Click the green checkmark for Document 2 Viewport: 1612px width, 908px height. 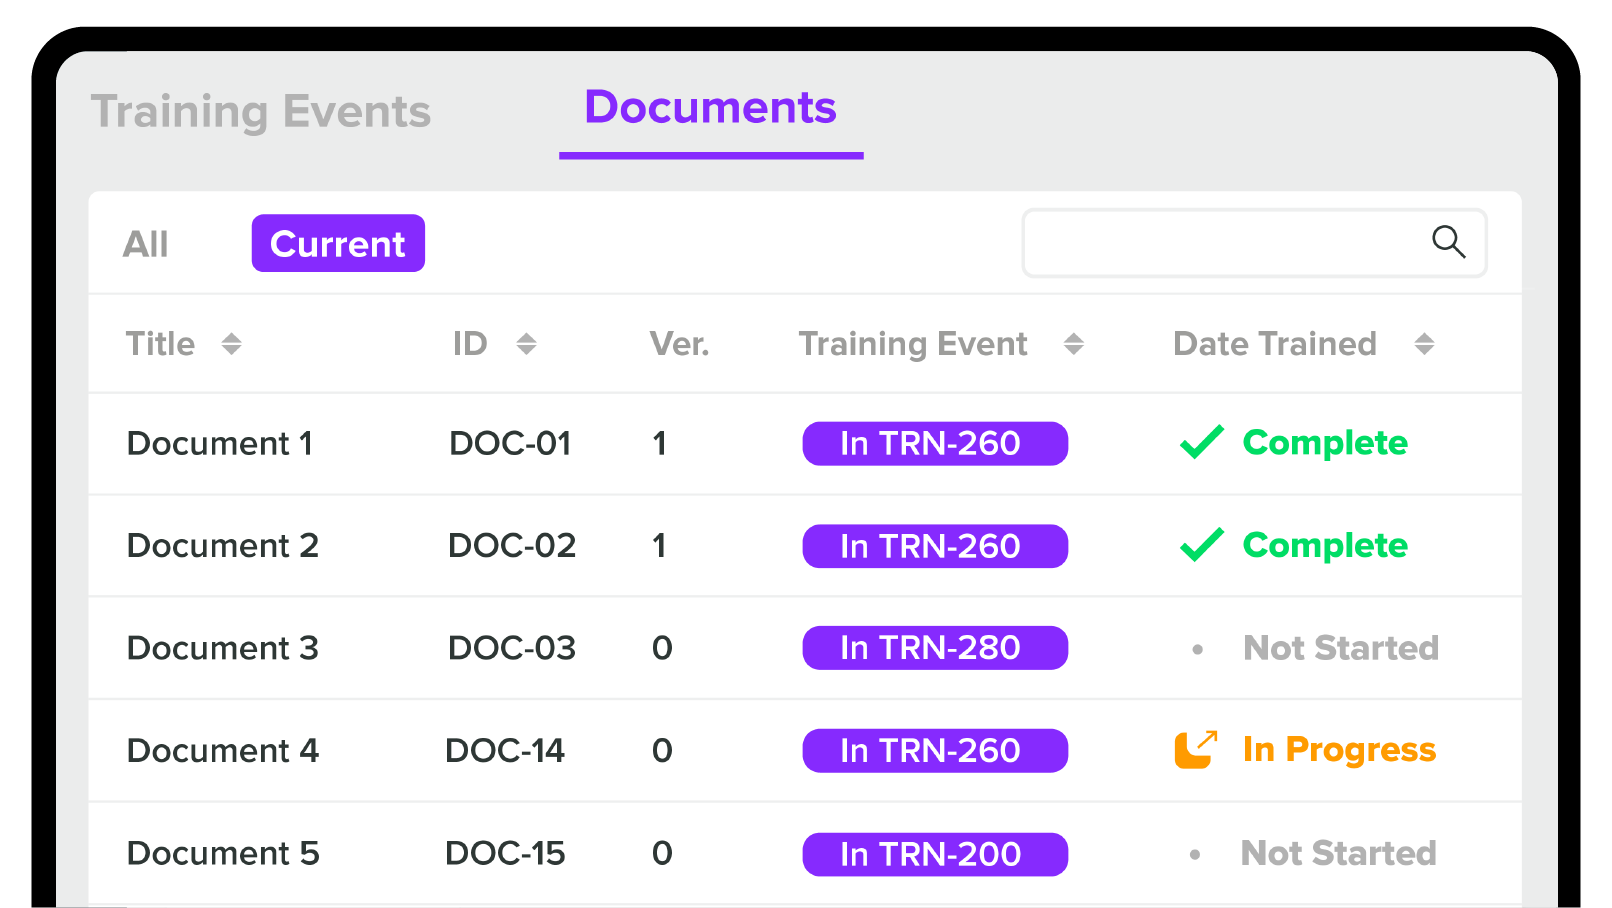pyautogui.click(x=1201, y=545)
